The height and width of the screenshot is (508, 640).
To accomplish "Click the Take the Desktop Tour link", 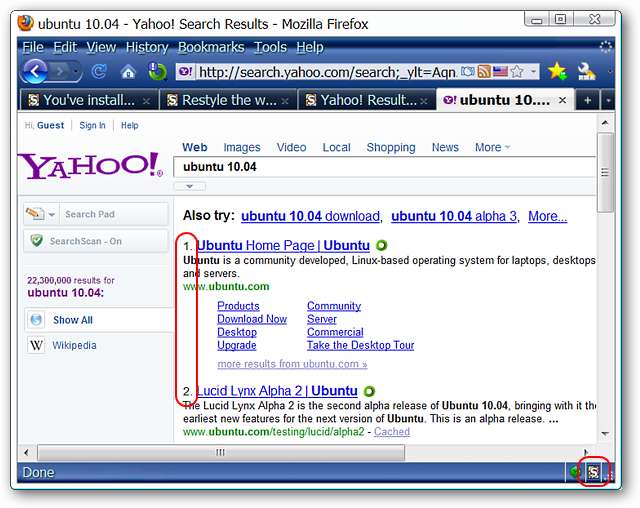I will (360, 345).
